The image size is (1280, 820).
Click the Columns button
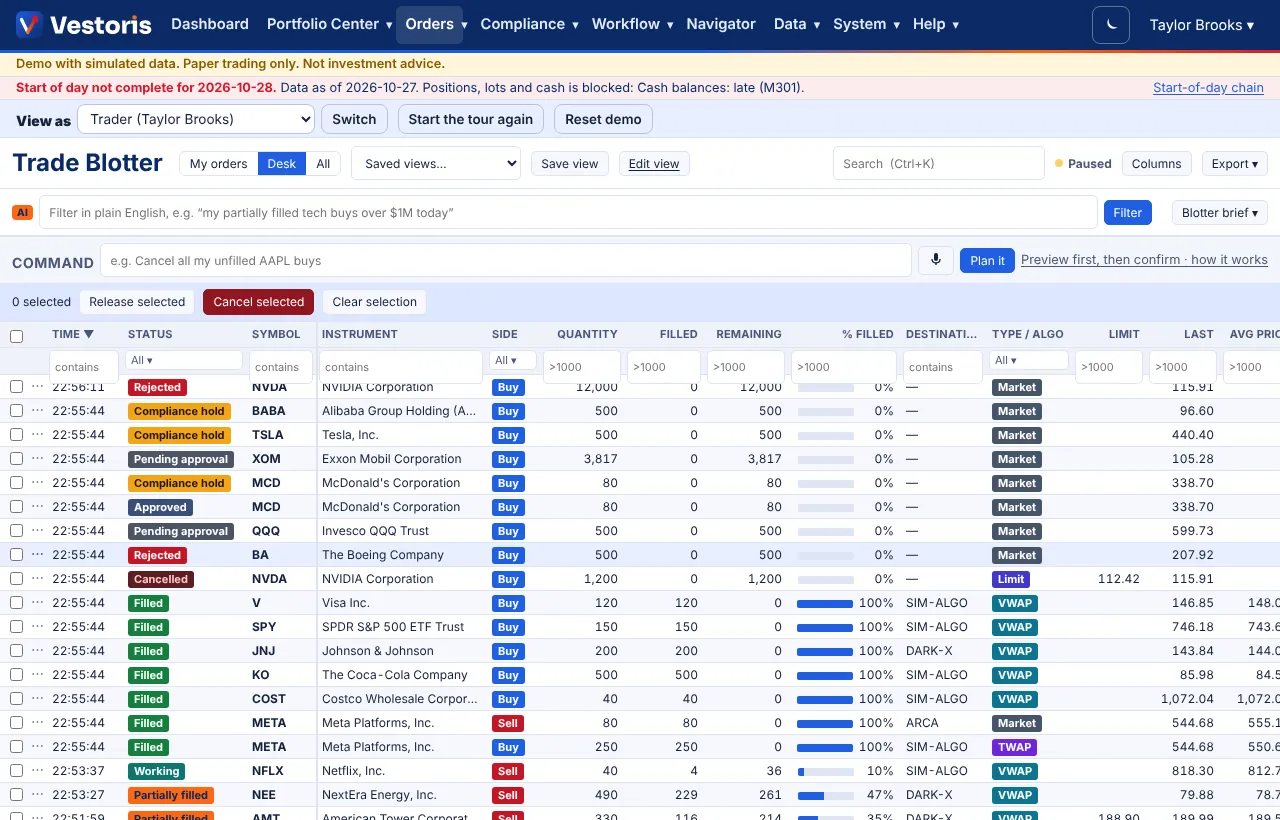click(x=1156, y=164)
